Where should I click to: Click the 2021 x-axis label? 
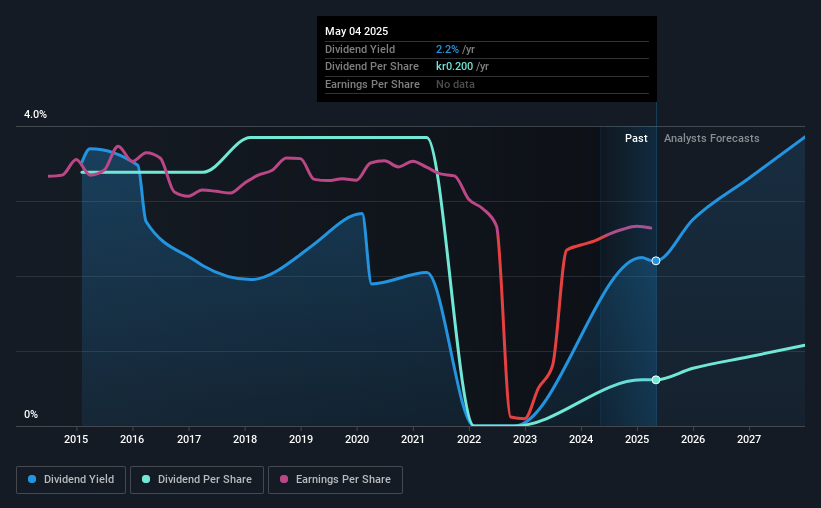pos(413,439)
